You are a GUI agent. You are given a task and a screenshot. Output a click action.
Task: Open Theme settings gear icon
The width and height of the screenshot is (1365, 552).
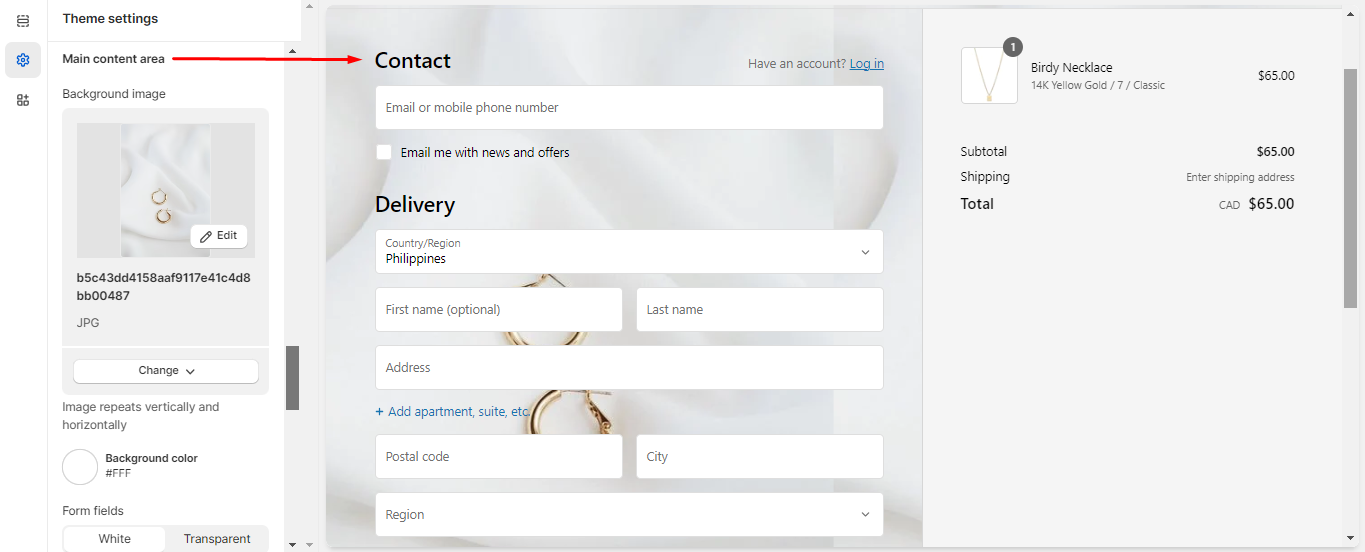23,60
